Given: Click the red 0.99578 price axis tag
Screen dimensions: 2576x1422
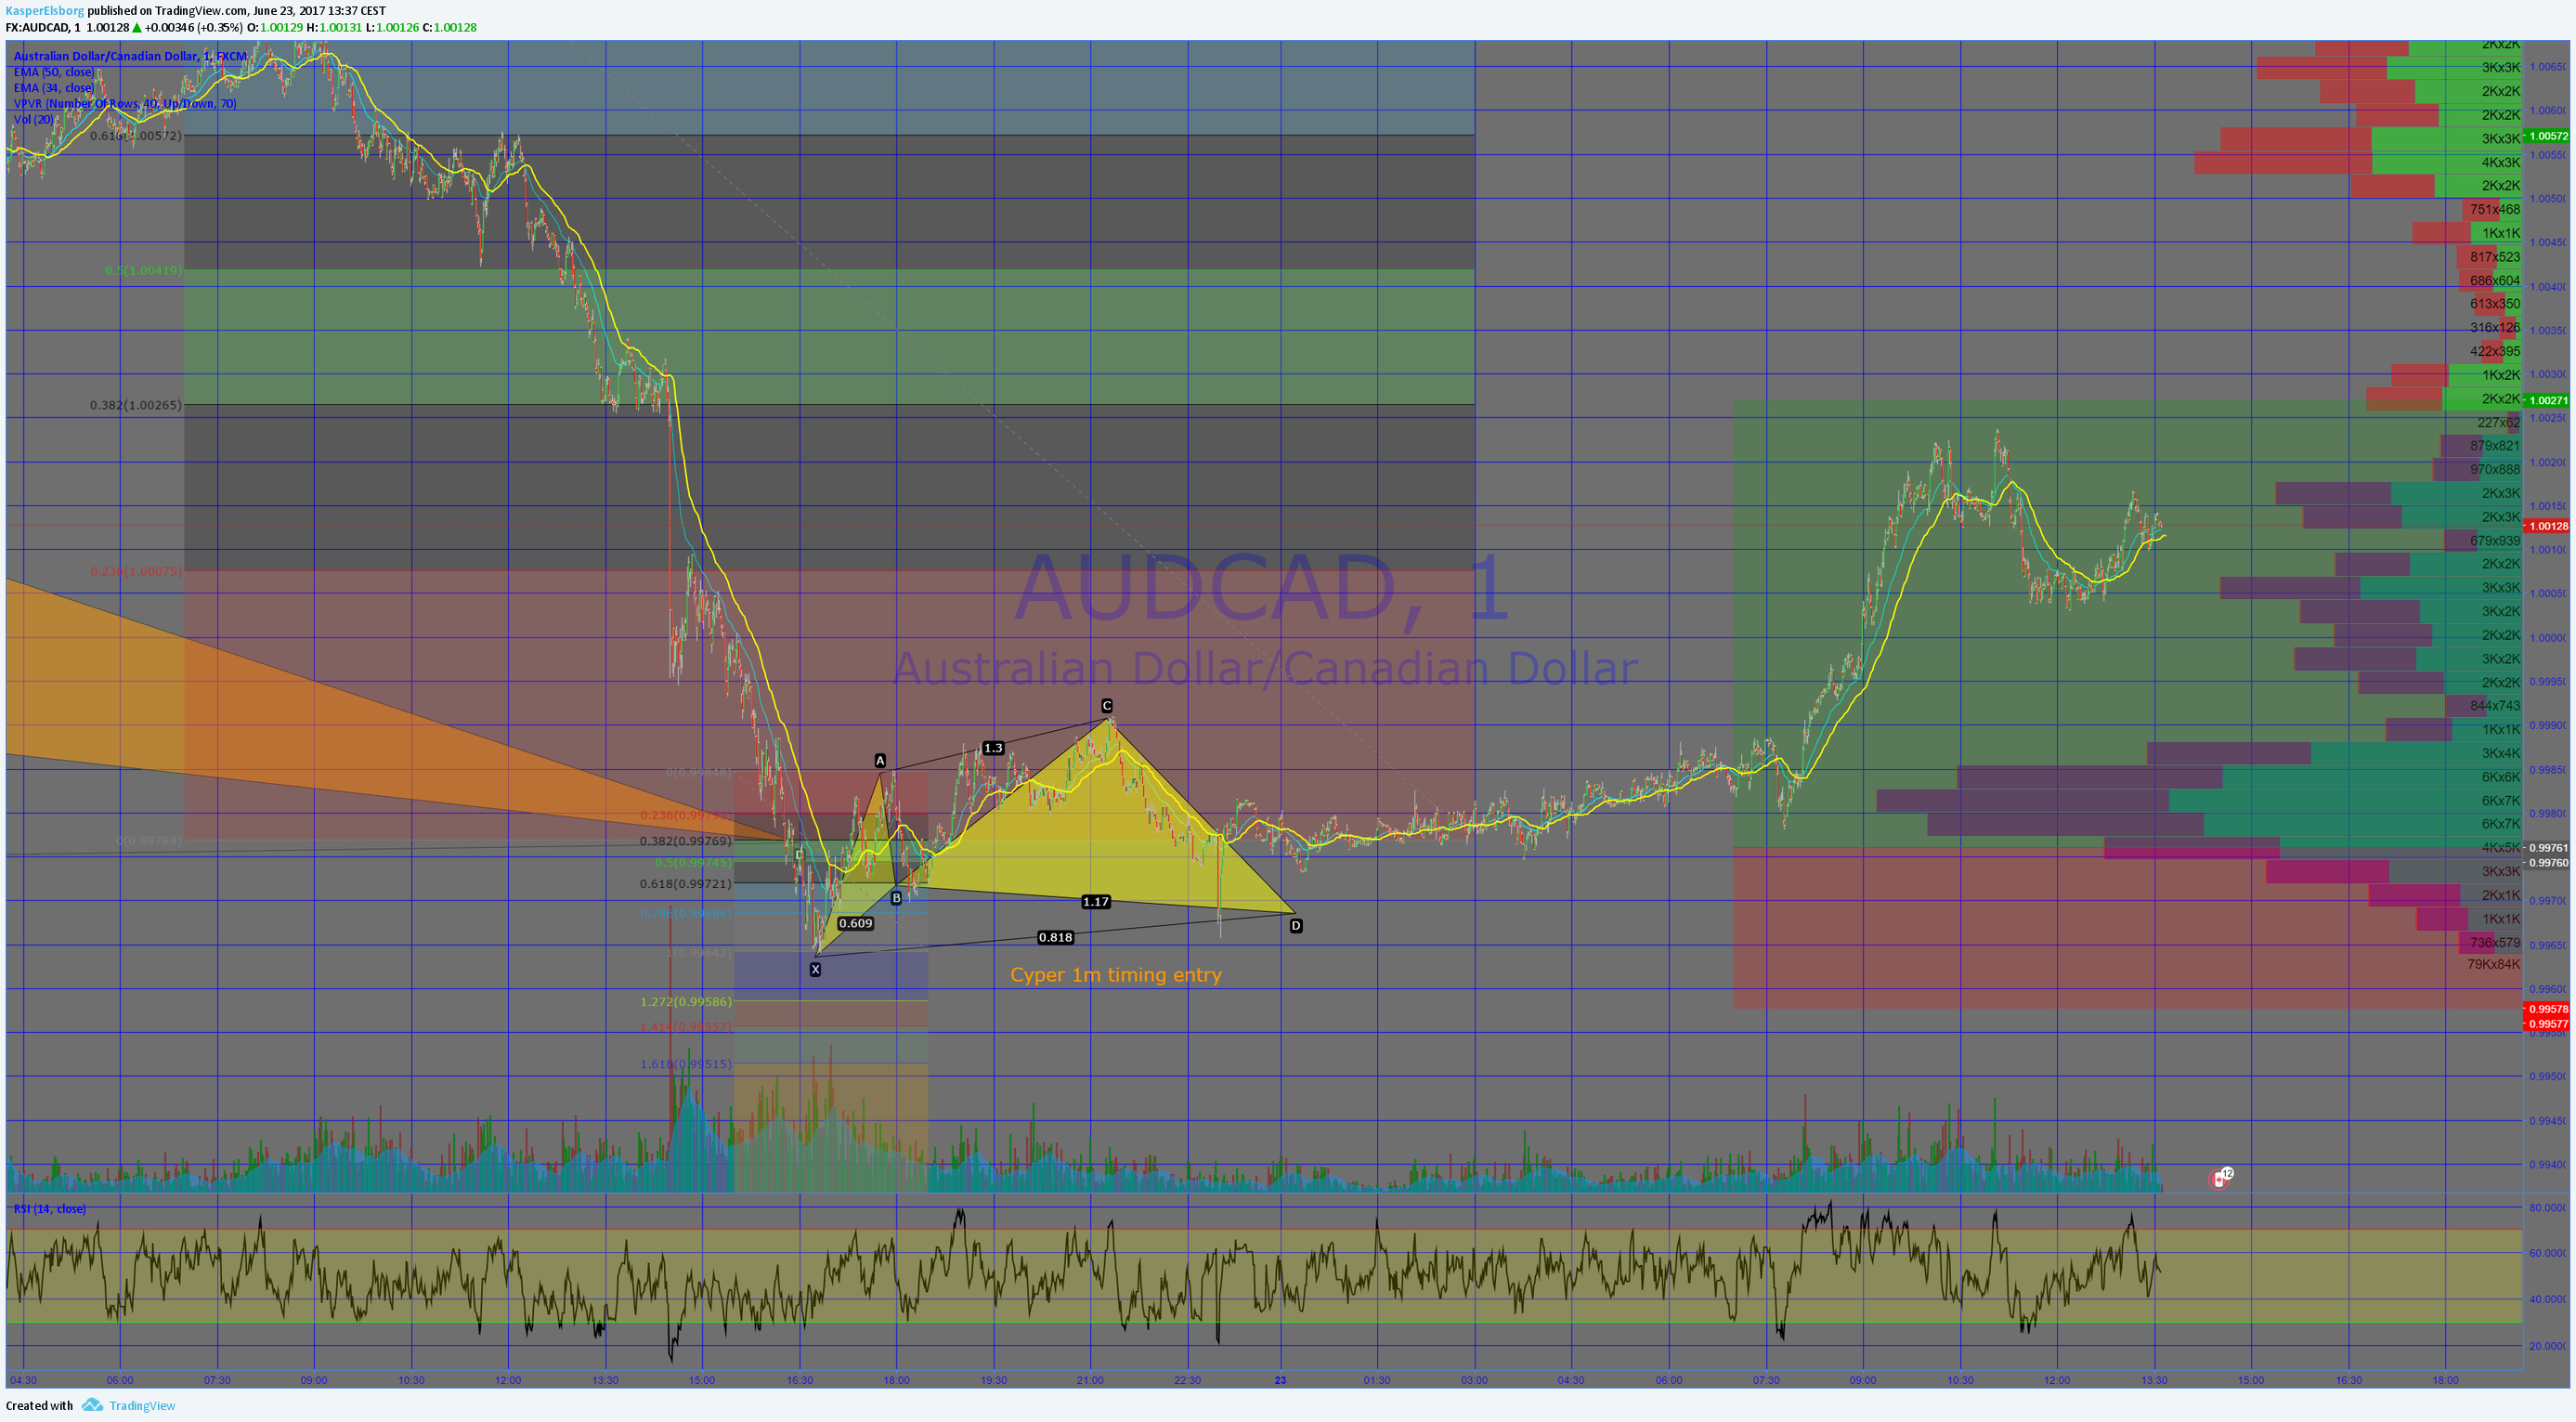Looking at the screenshot, I should [x=2547, y=1009].
